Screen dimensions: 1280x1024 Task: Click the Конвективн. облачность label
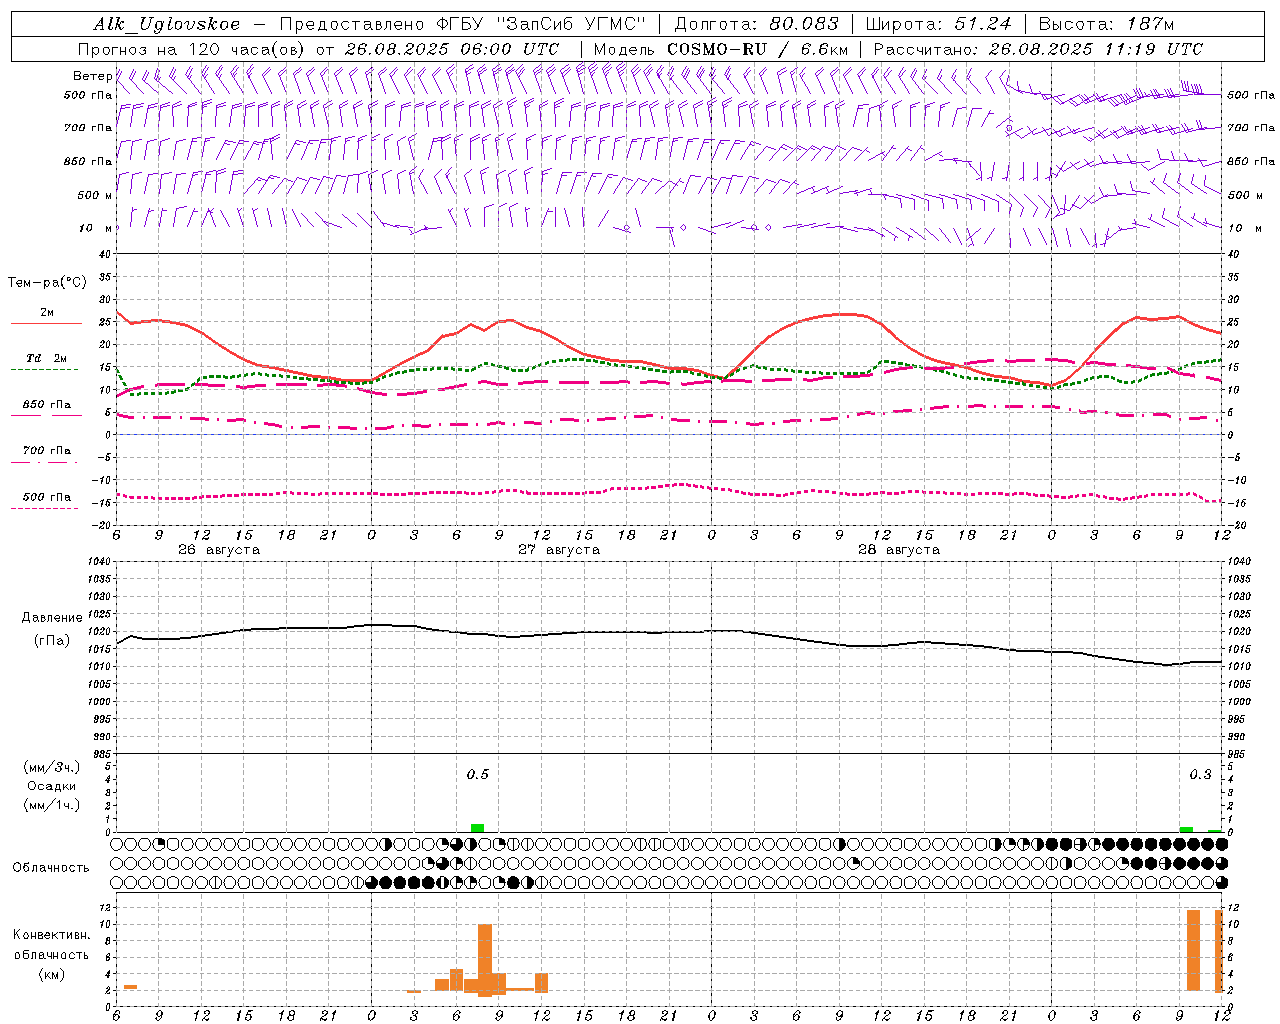pyautogui.click(x=51, y=945)
